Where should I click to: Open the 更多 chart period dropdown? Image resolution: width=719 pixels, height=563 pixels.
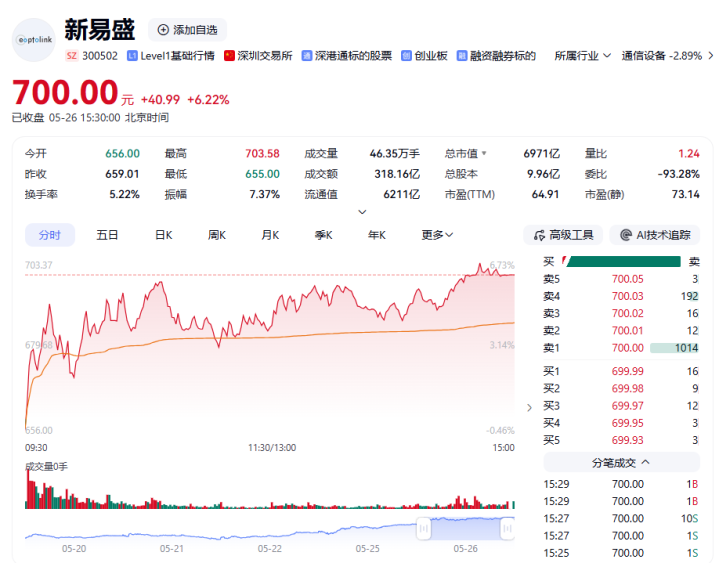[x=437, y=235]
